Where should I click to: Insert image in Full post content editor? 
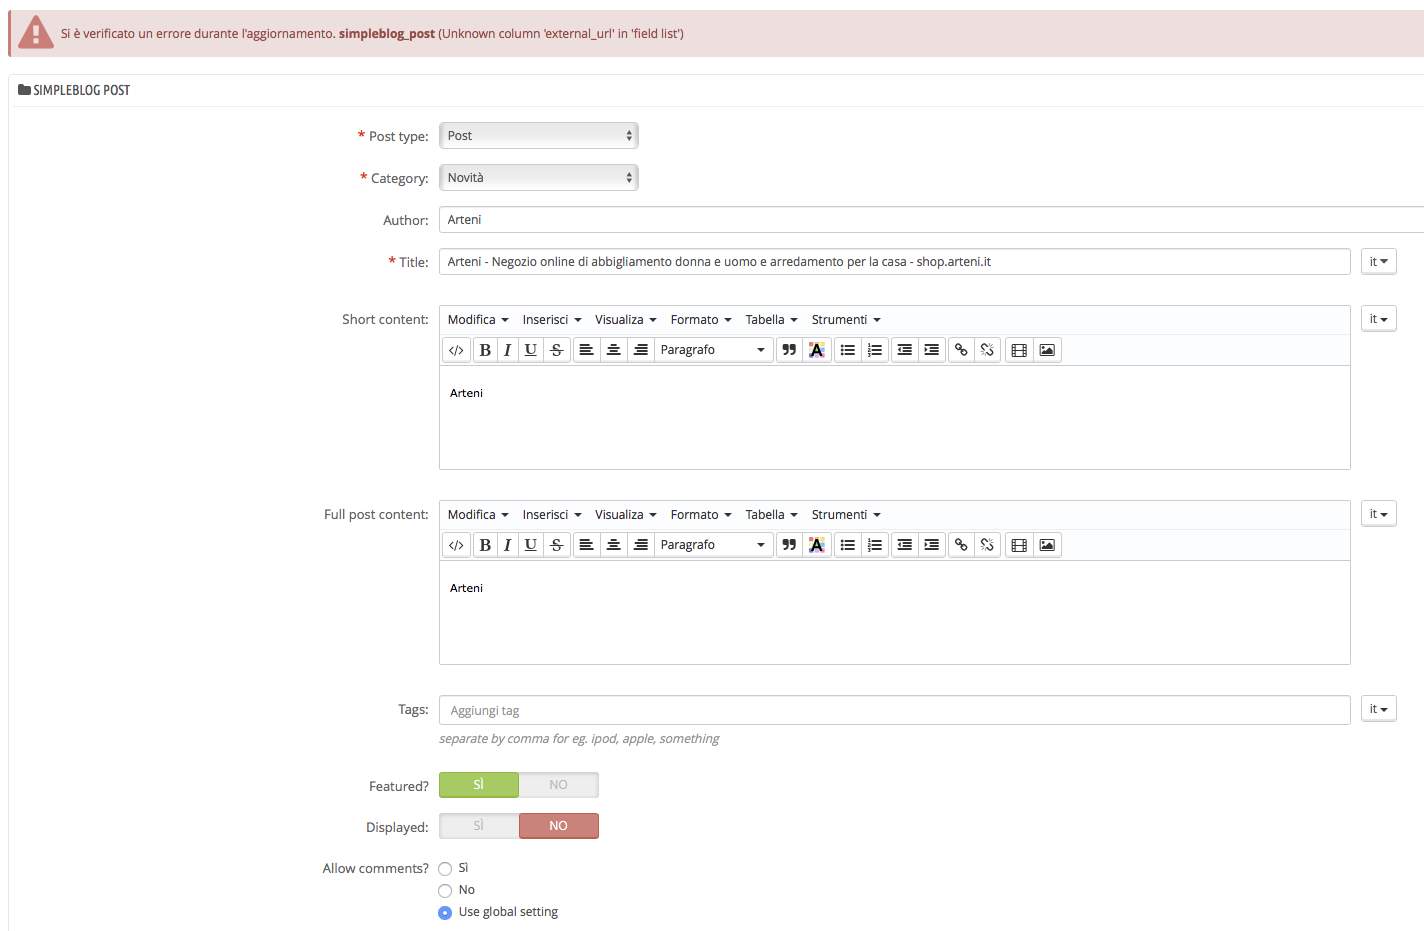1047,545
